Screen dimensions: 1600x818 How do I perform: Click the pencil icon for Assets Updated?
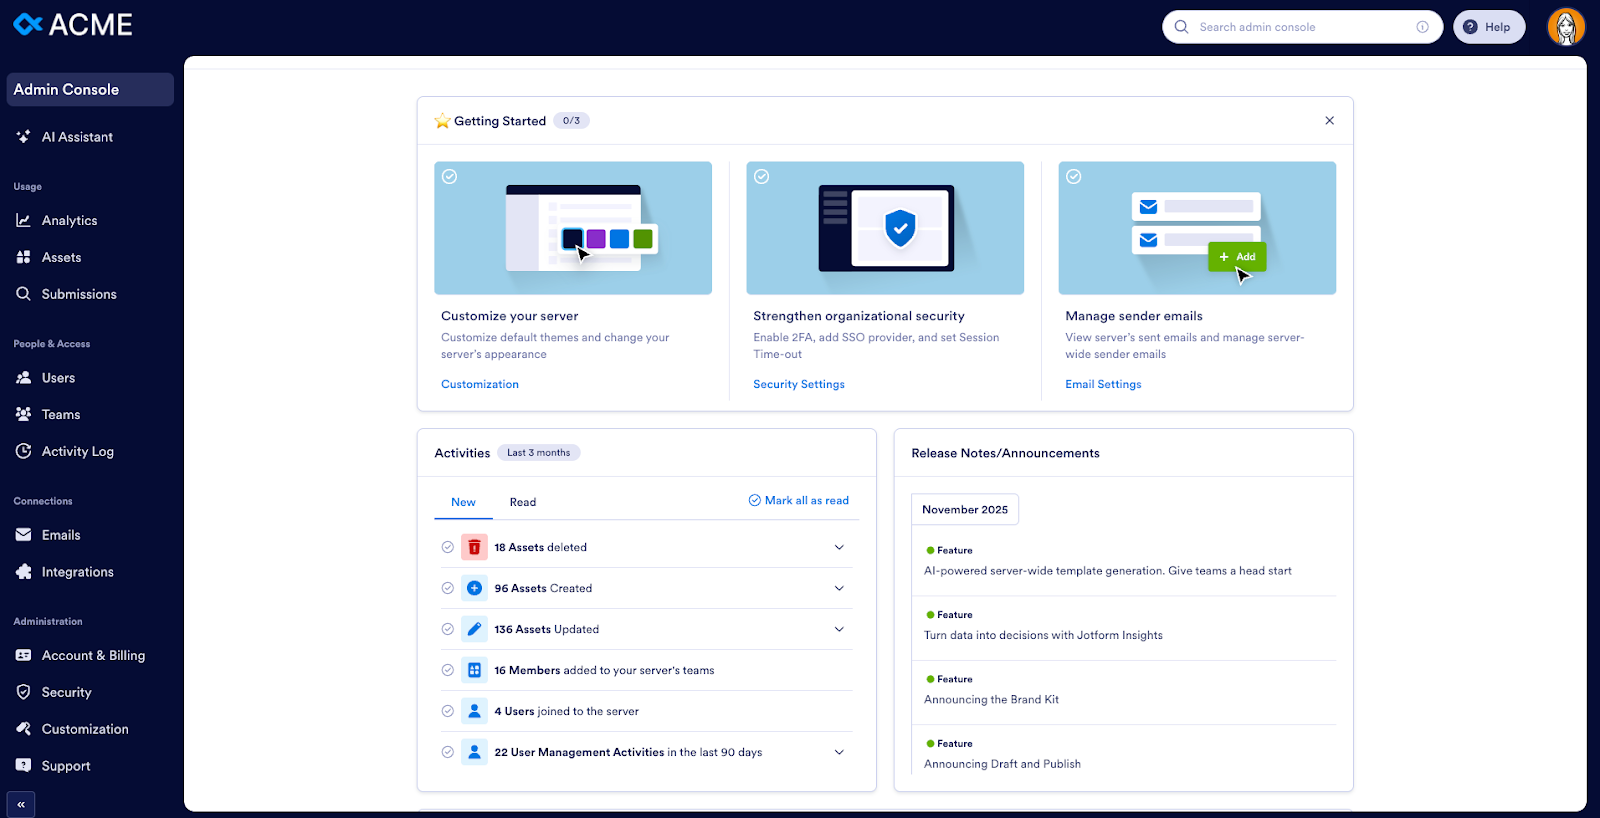tap(474, 629)
